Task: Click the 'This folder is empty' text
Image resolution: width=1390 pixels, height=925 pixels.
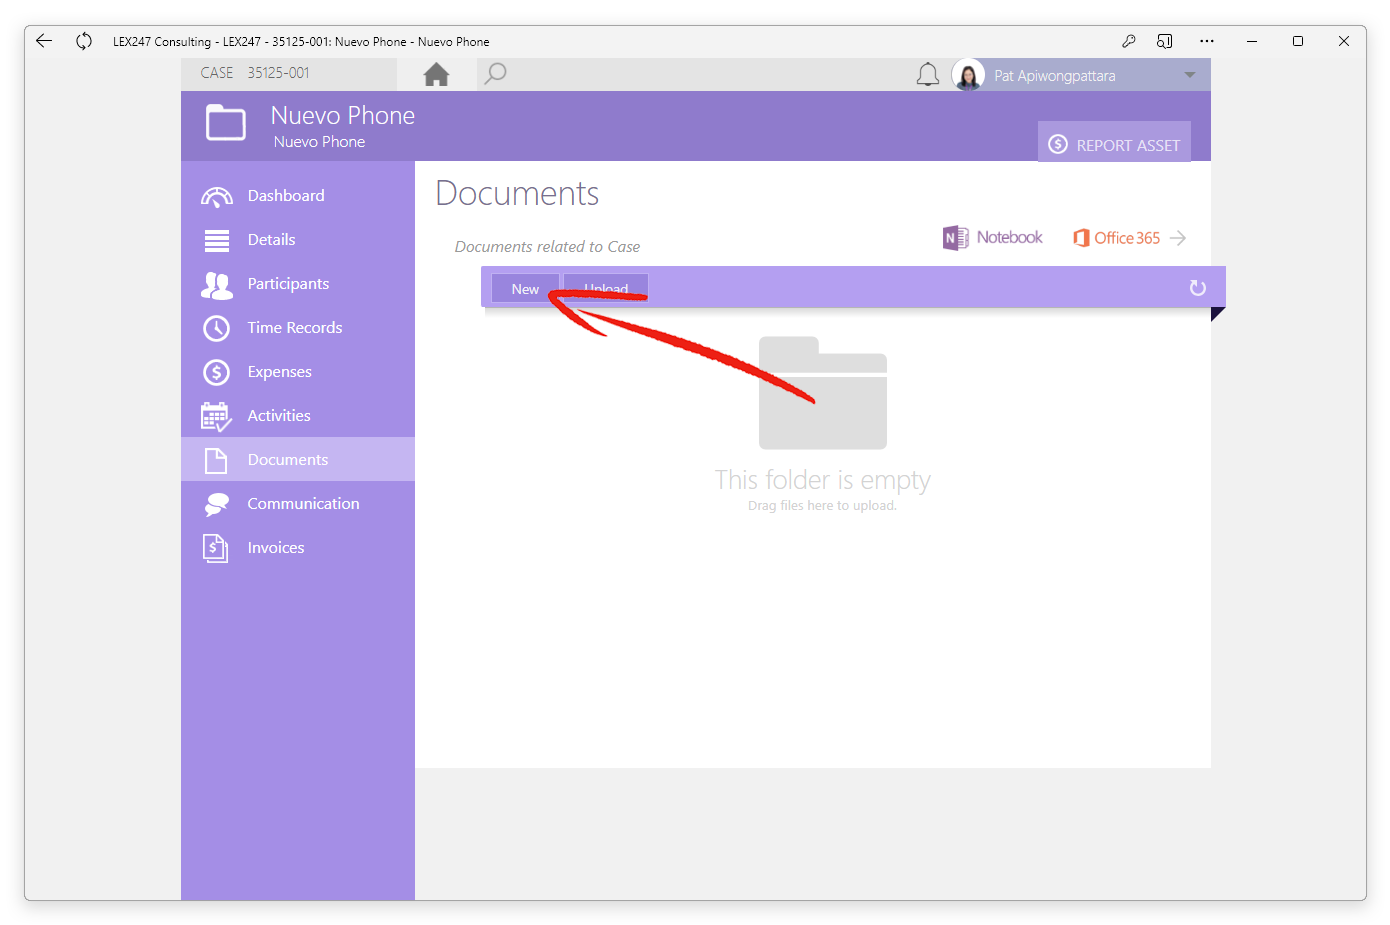Action: pyautogui.click(x=823, y=480)
